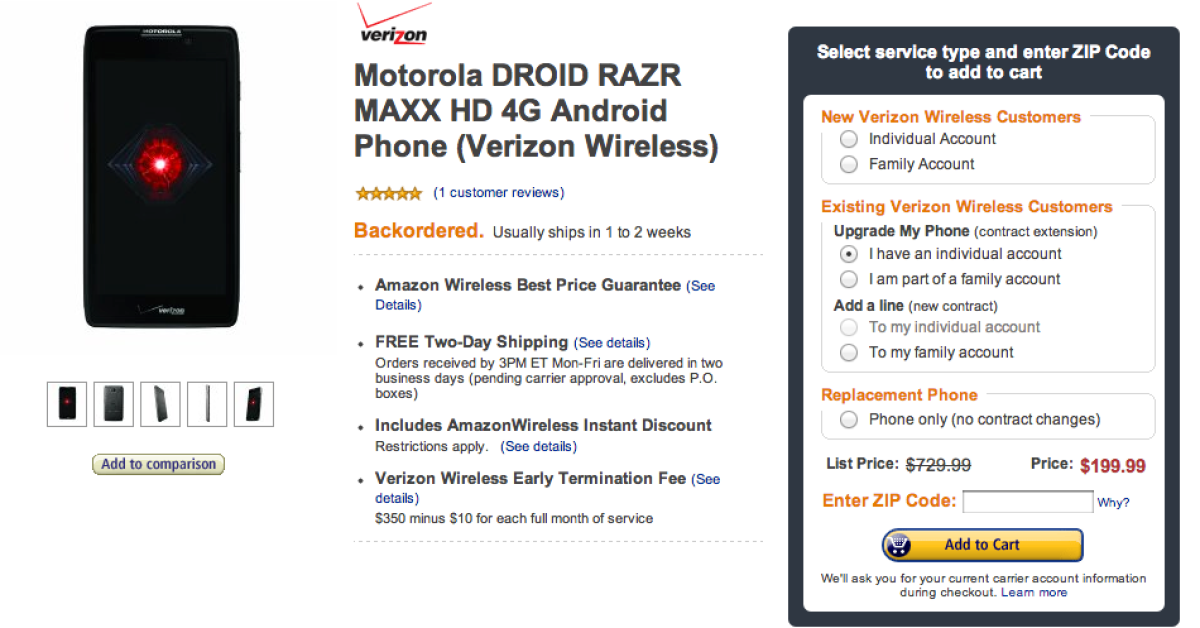This screenshot has height=628, width=1200.
Task: Choose 'I am part of a family account'
Action: coord(849,279)
